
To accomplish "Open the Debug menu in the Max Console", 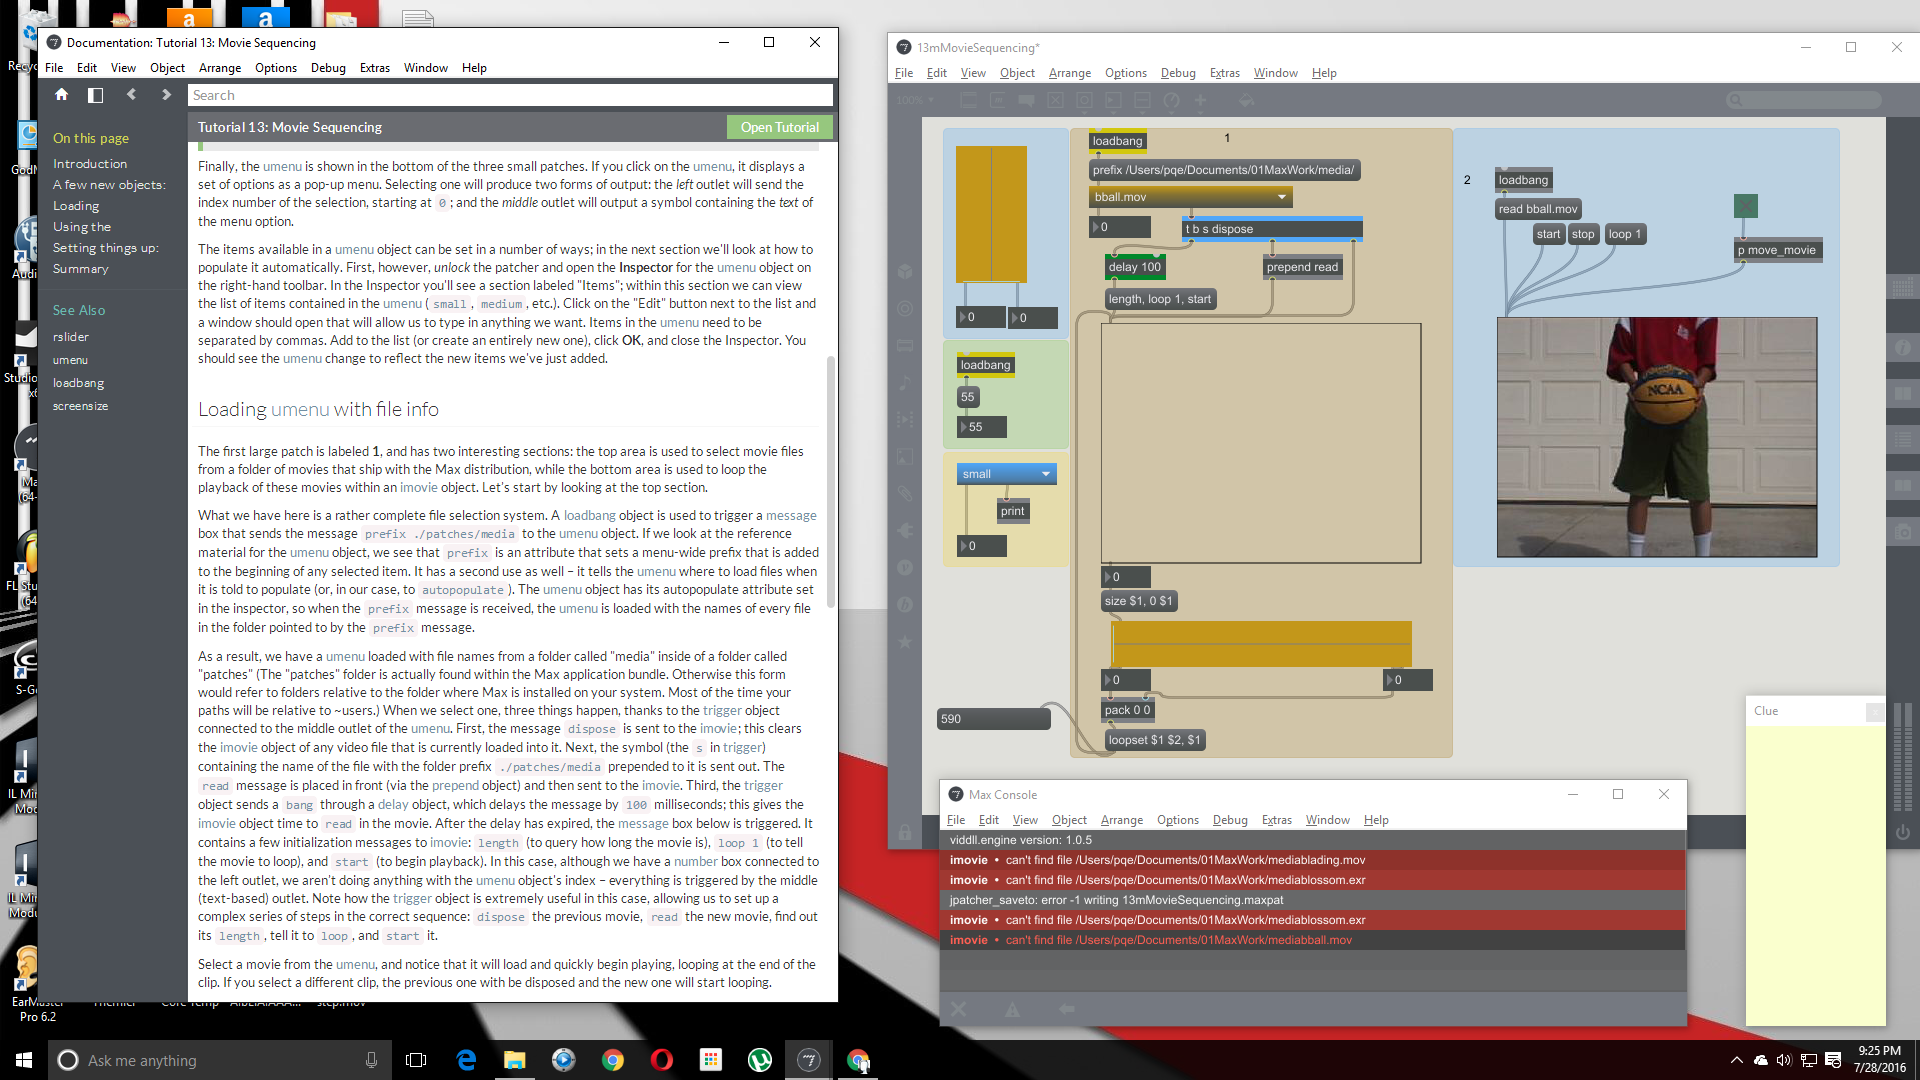I will coord(1229,820).
